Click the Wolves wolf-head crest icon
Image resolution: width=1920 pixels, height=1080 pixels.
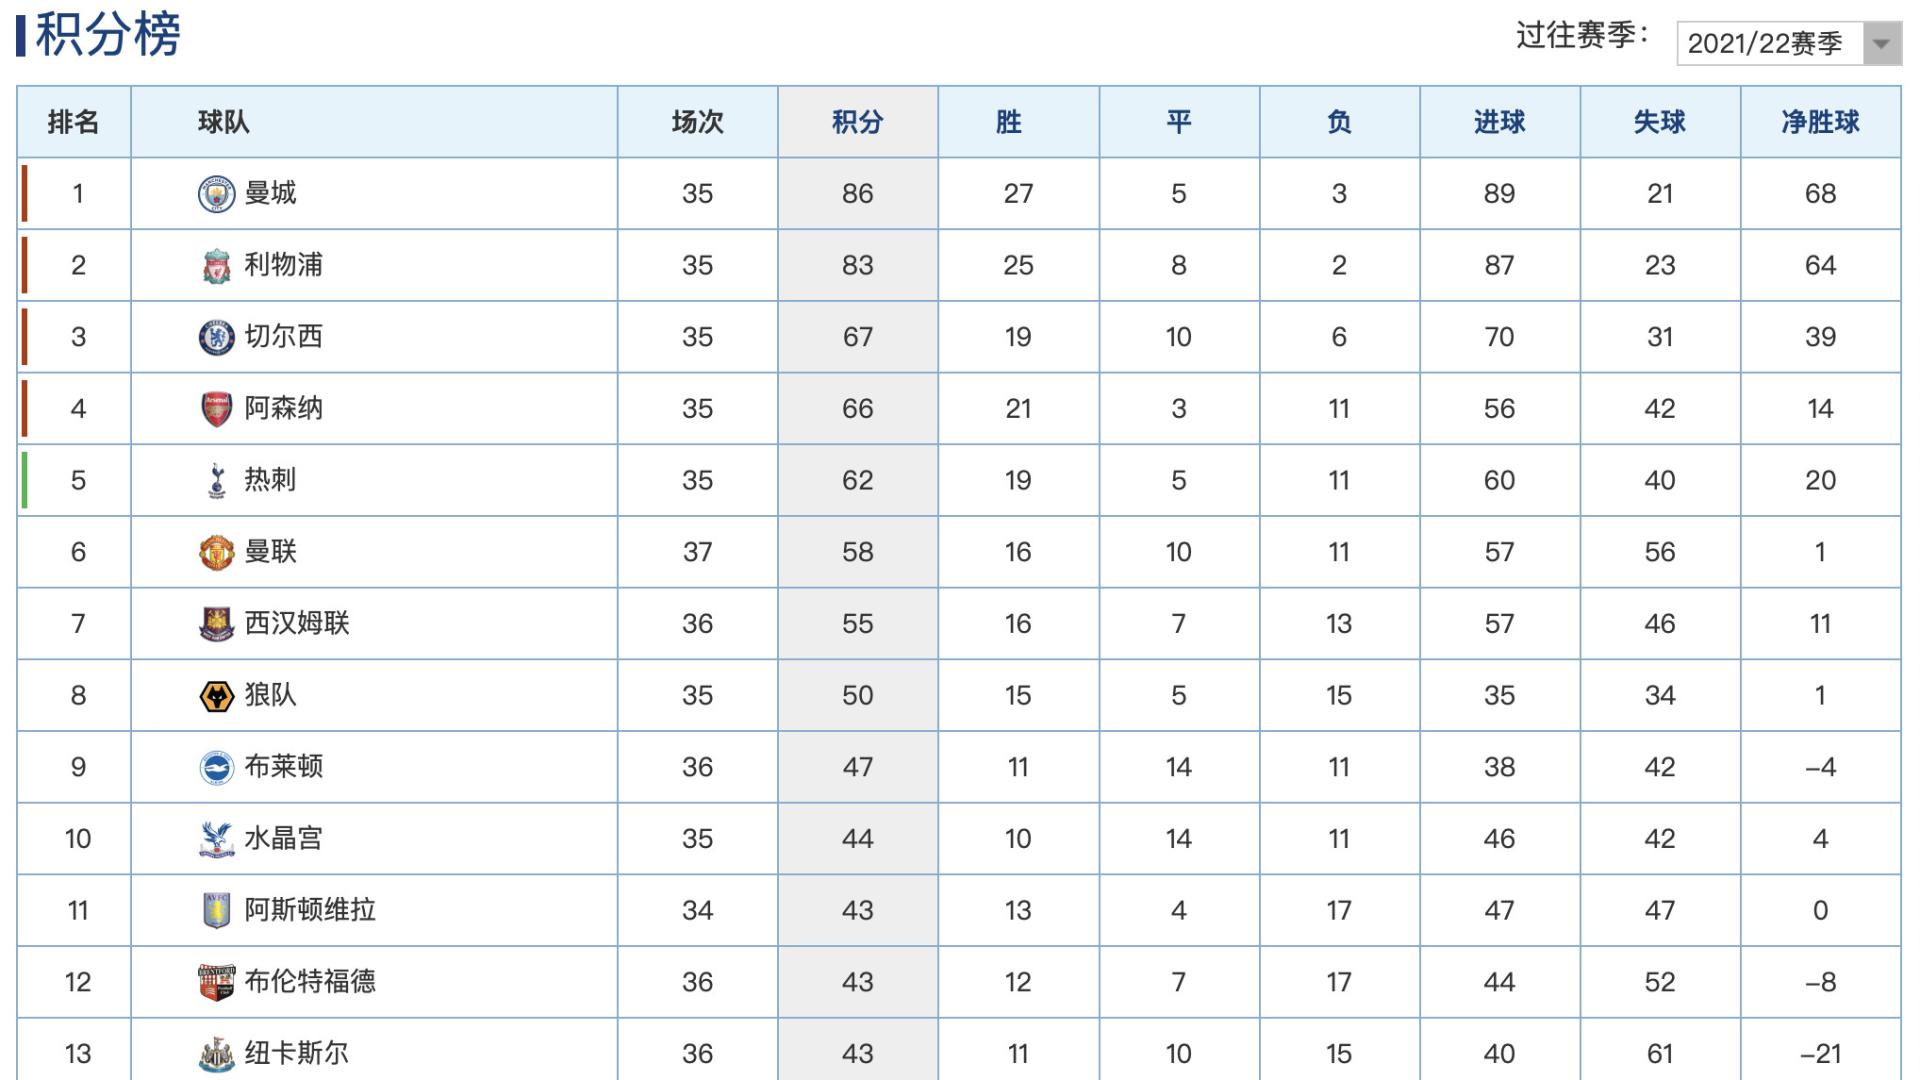[x=216, y=696]
